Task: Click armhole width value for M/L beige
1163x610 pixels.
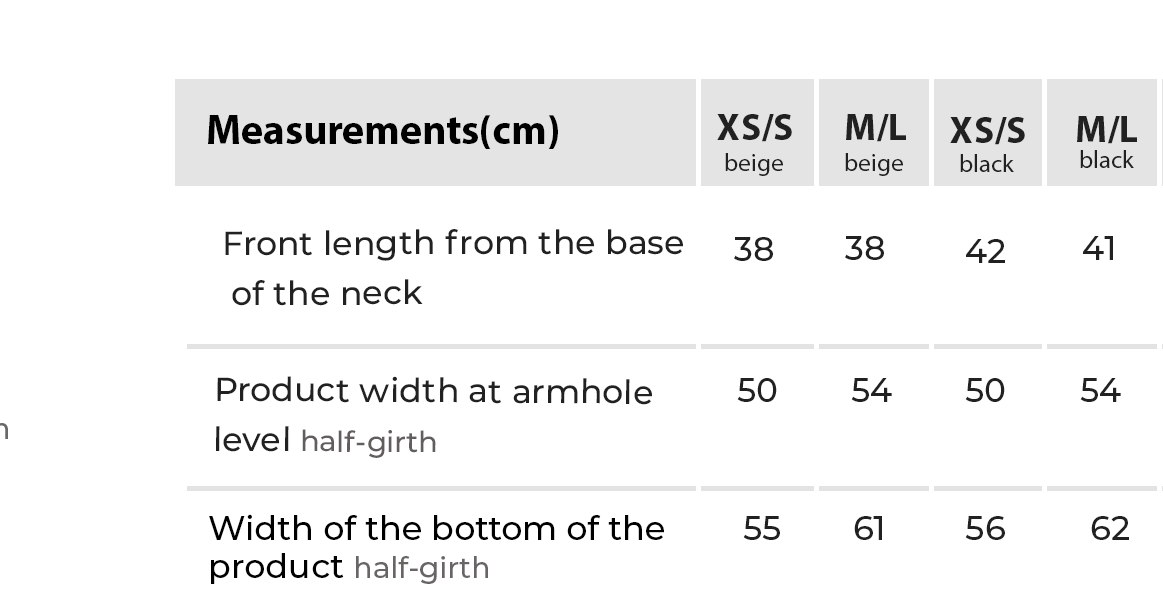Action: [871, 390]
